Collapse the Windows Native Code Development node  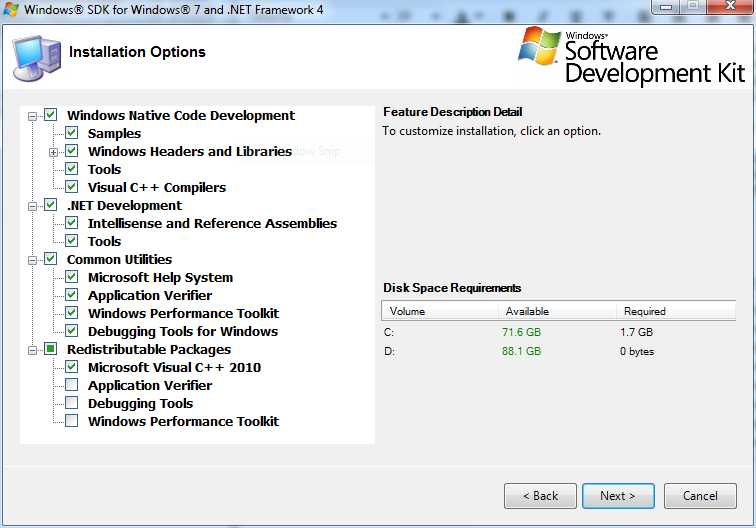coord(32,116)
